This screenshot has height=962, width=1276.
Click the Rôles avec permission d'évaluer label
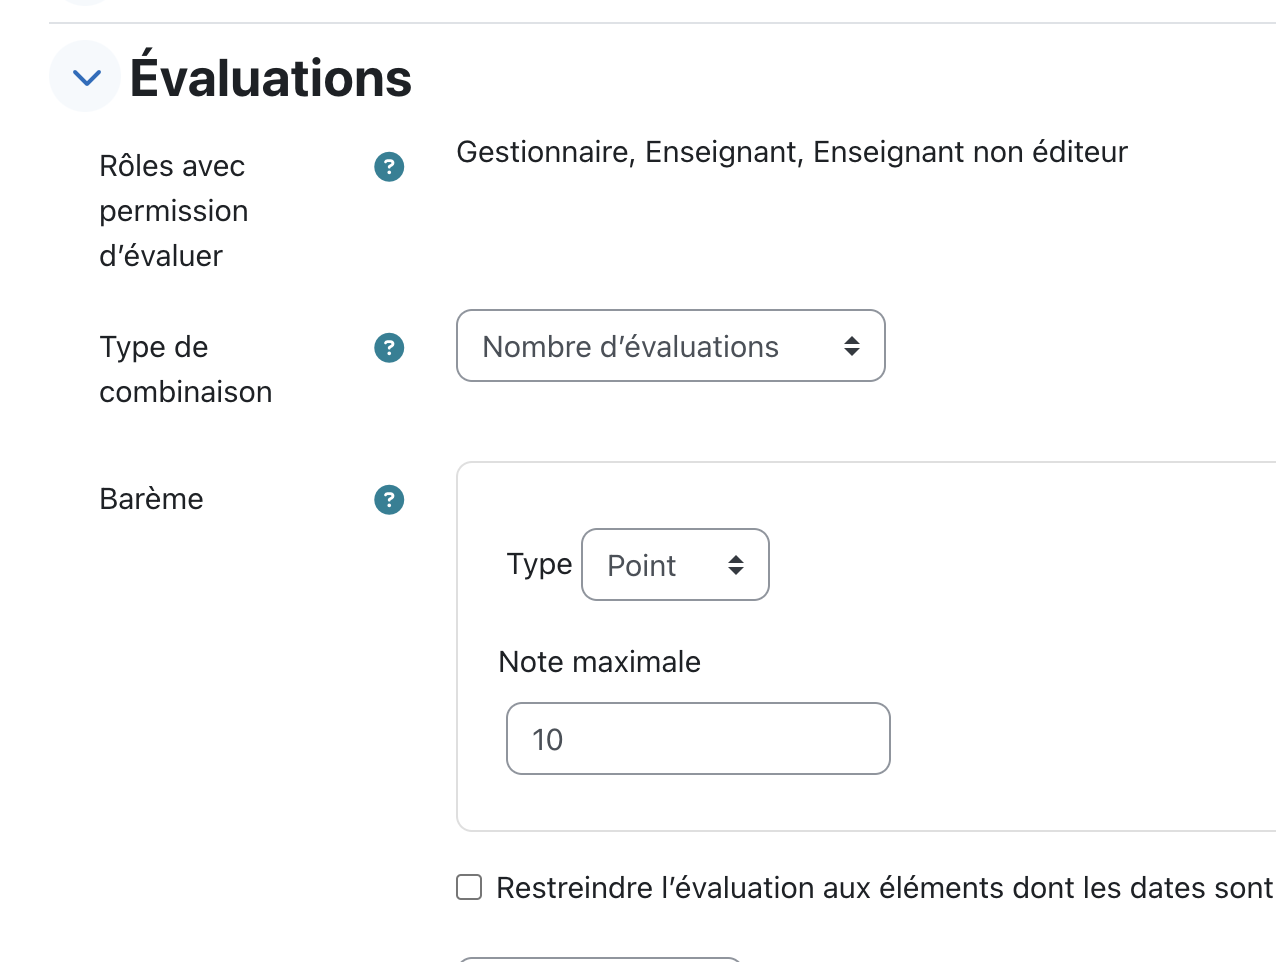click(x=173, y=211)
